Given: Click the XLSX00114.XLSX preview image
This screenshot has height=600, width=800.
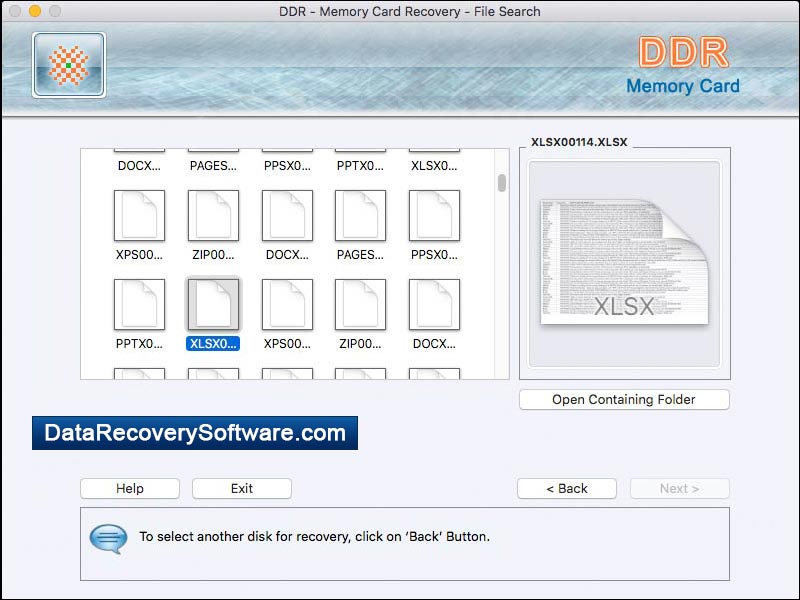Looking at the screenshot, I should (x=624, y=262).
